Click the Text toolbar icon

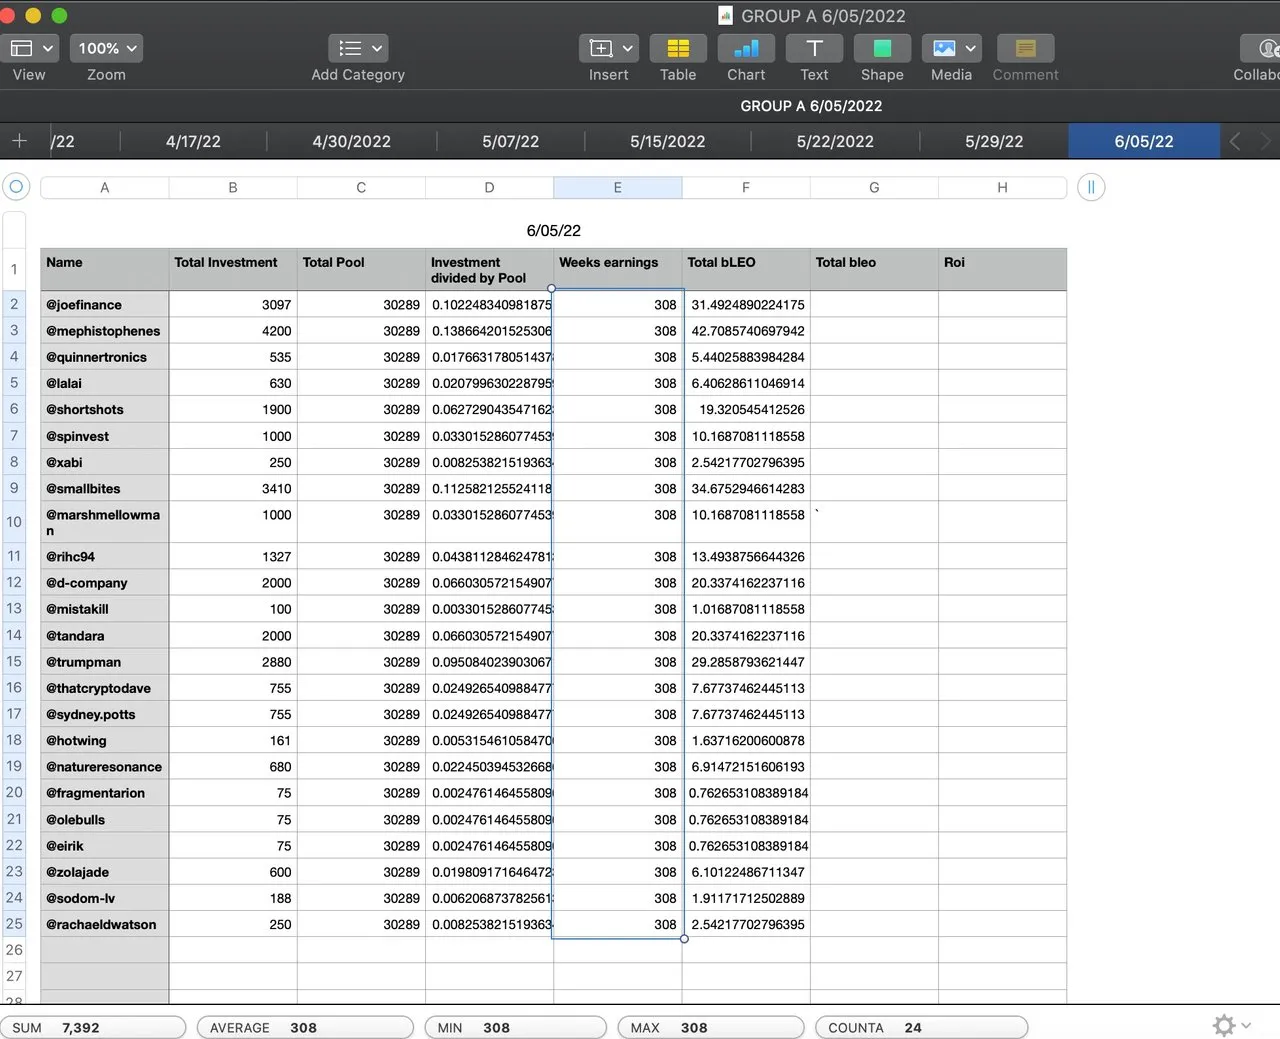pyautogui.click(x=814, y=48)
